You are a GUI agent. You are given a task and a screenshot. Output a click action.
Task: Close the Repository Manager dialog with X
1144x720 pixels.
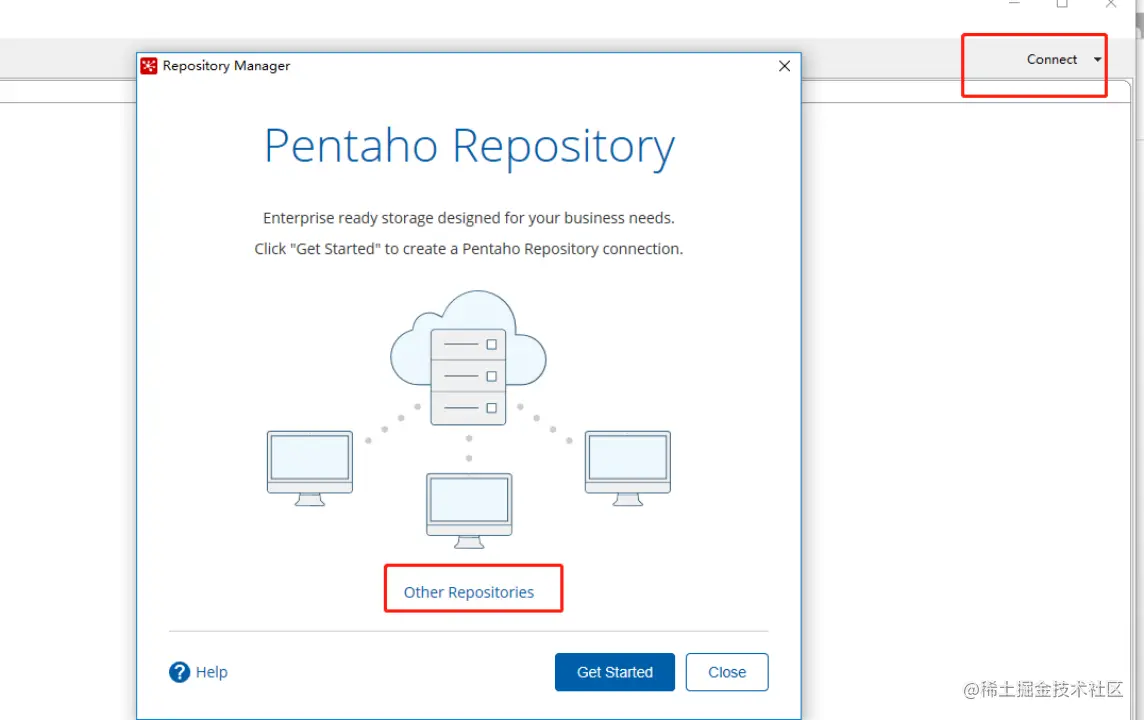point(784,66)
